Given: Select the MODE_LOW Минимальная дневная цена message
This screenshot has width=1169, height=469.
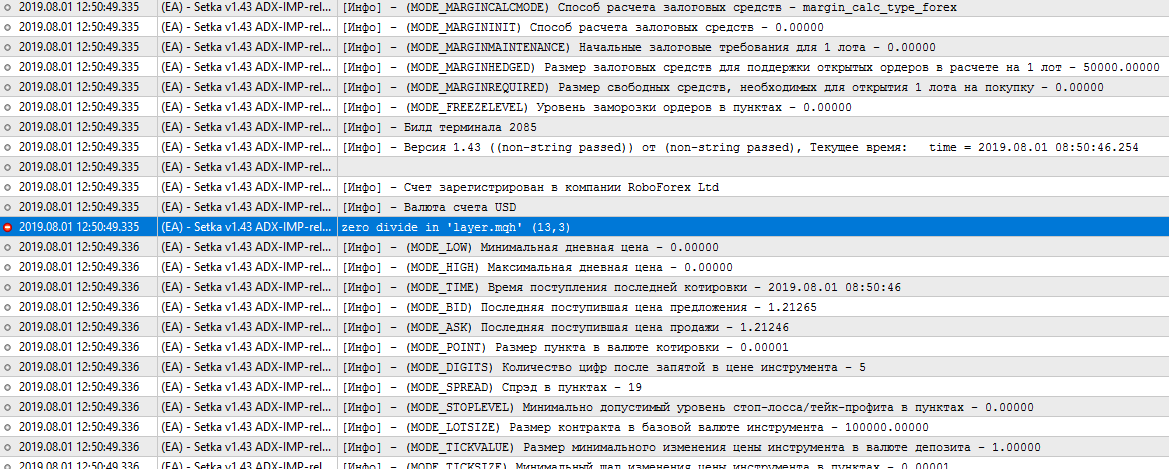Looking at the screenshot, I should [x=531, y=248].
